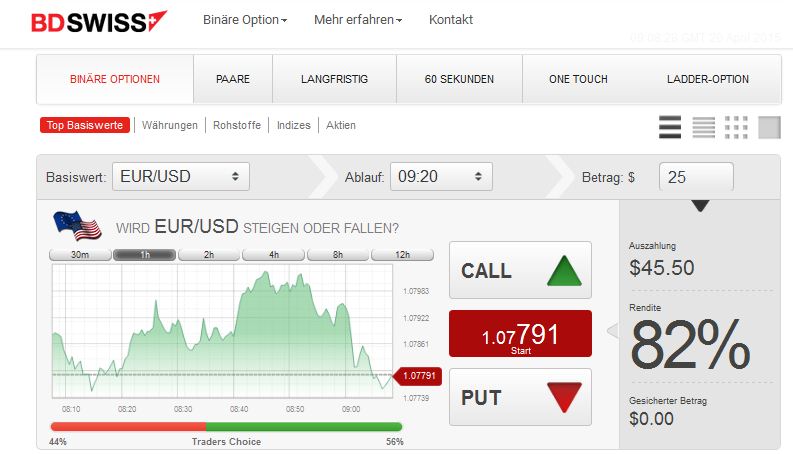Switch to the thin-lines compact view icon
793x454 pixels.
(x=703, y=127)
